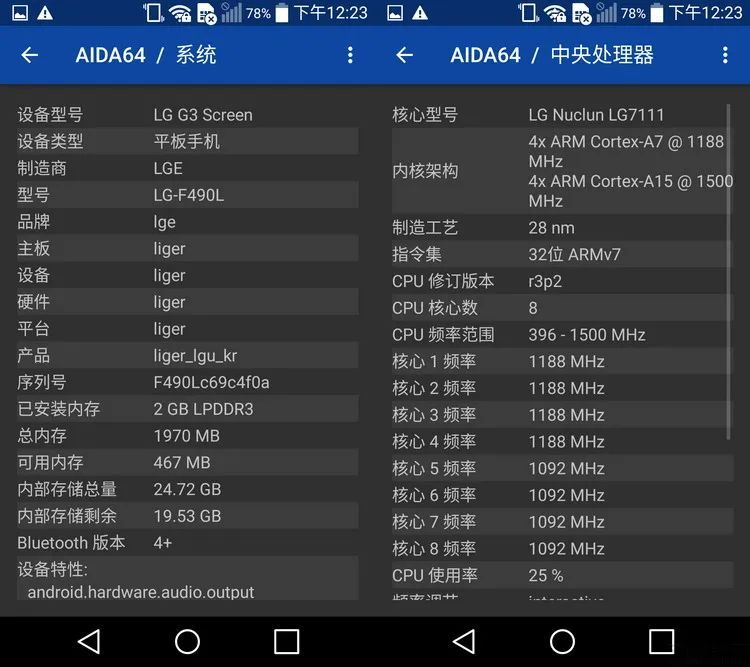The height and width of the screenshot is (667, 750).
Task: Select the "396 - 1500 MHz" frequency range
Action: (587, 335)
